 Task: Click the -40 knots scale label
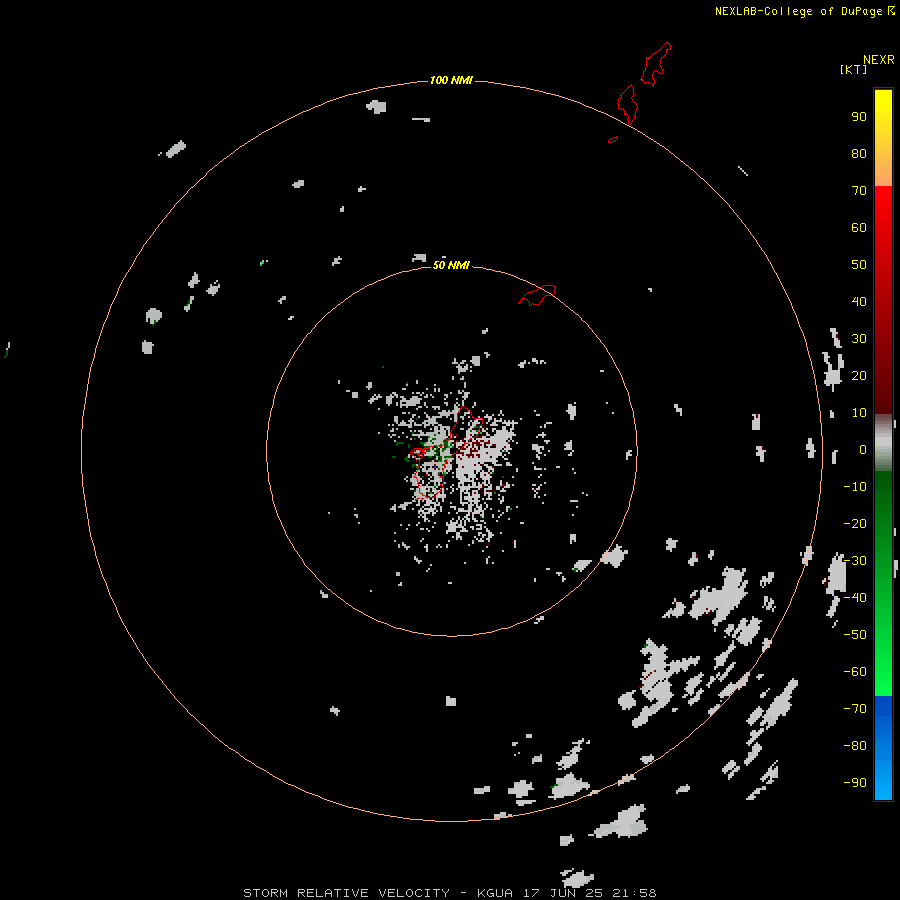pos(855,598)
